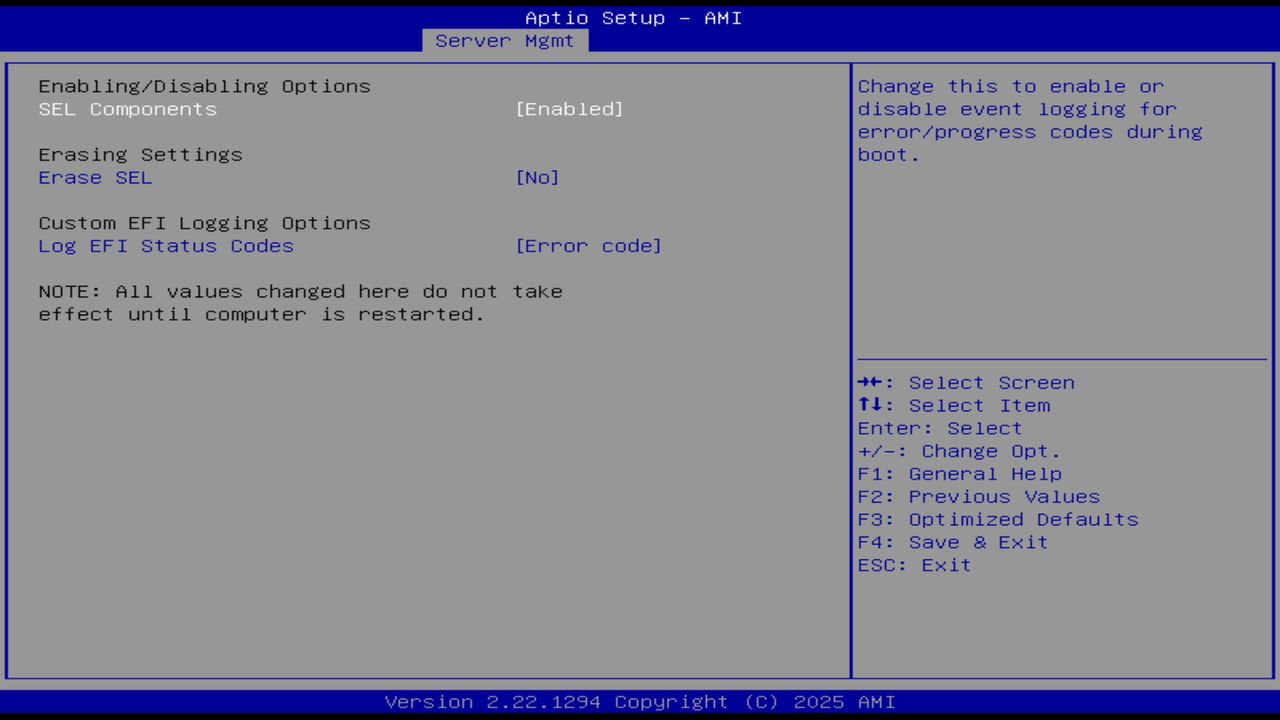Click the Enabling/Disabling Options heading

click(x=204, y=86)
